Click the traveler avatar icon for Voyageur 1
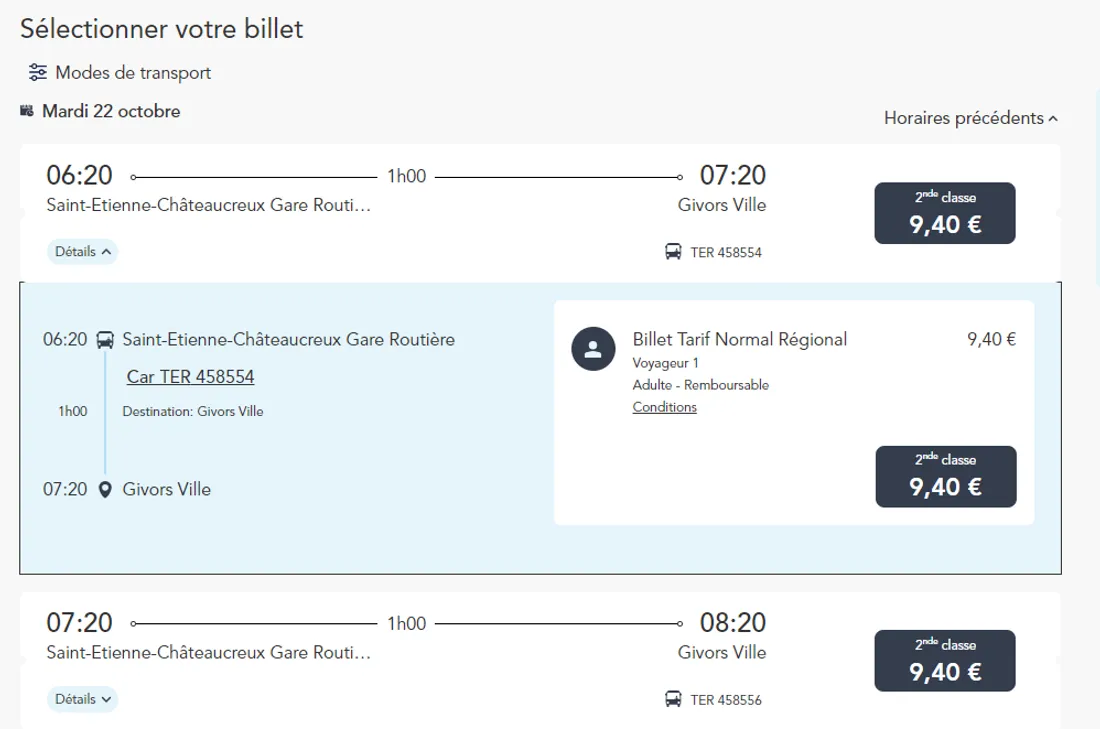 (592, 349)
